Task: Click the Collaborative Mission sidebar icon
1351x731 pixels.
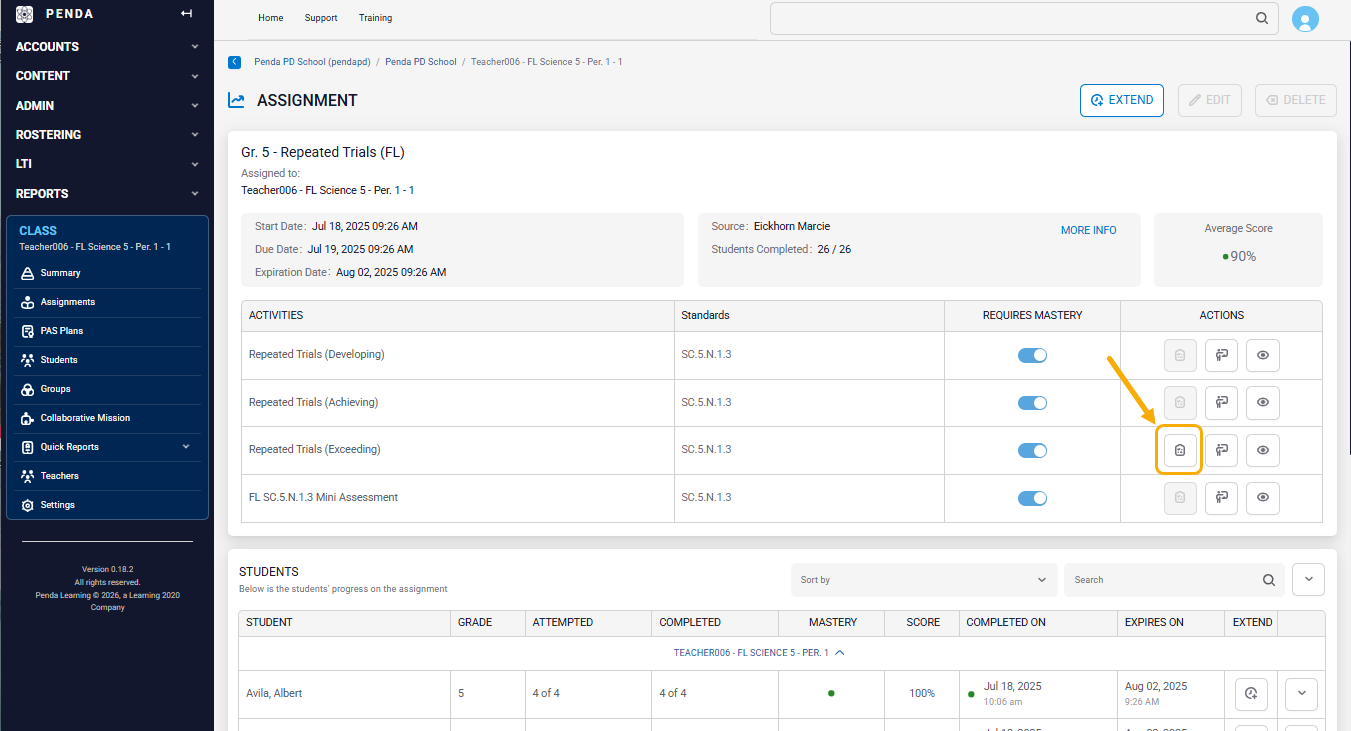Action: click(28, 418)
